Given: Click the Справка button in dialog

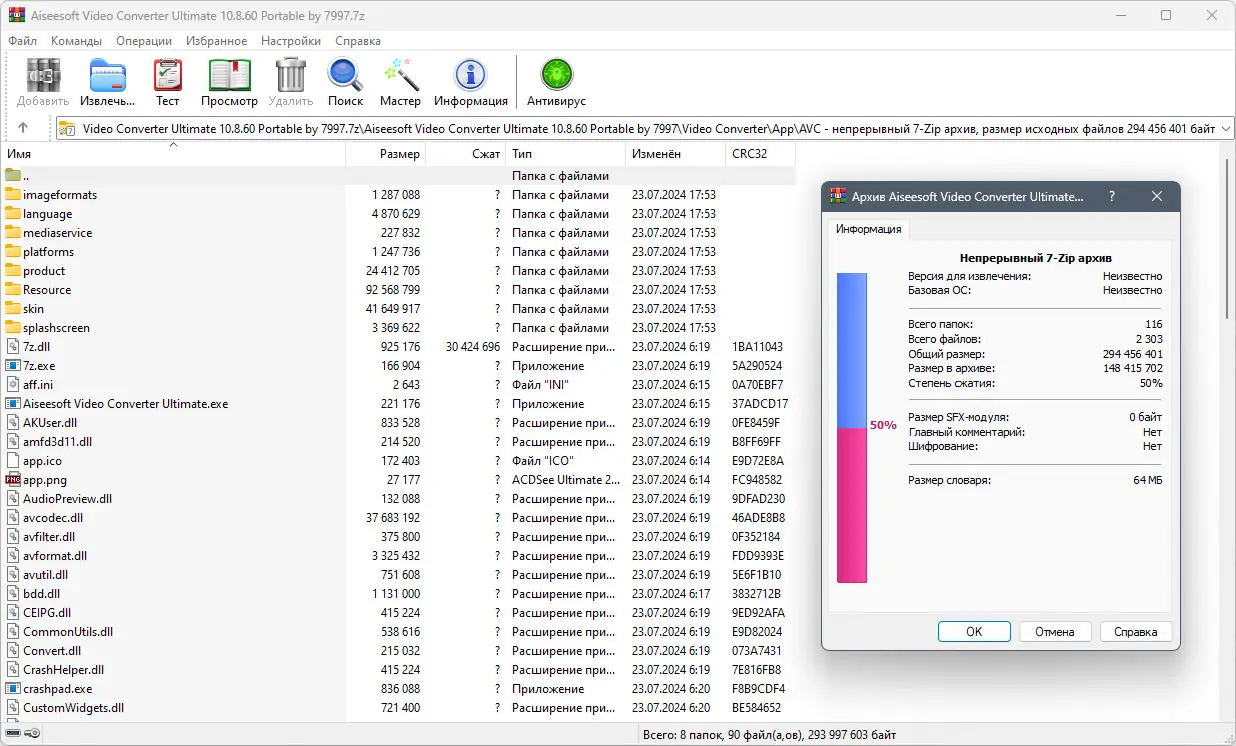Looking at the screenshot, I should pyautogui.click(x=1136, y=631).
